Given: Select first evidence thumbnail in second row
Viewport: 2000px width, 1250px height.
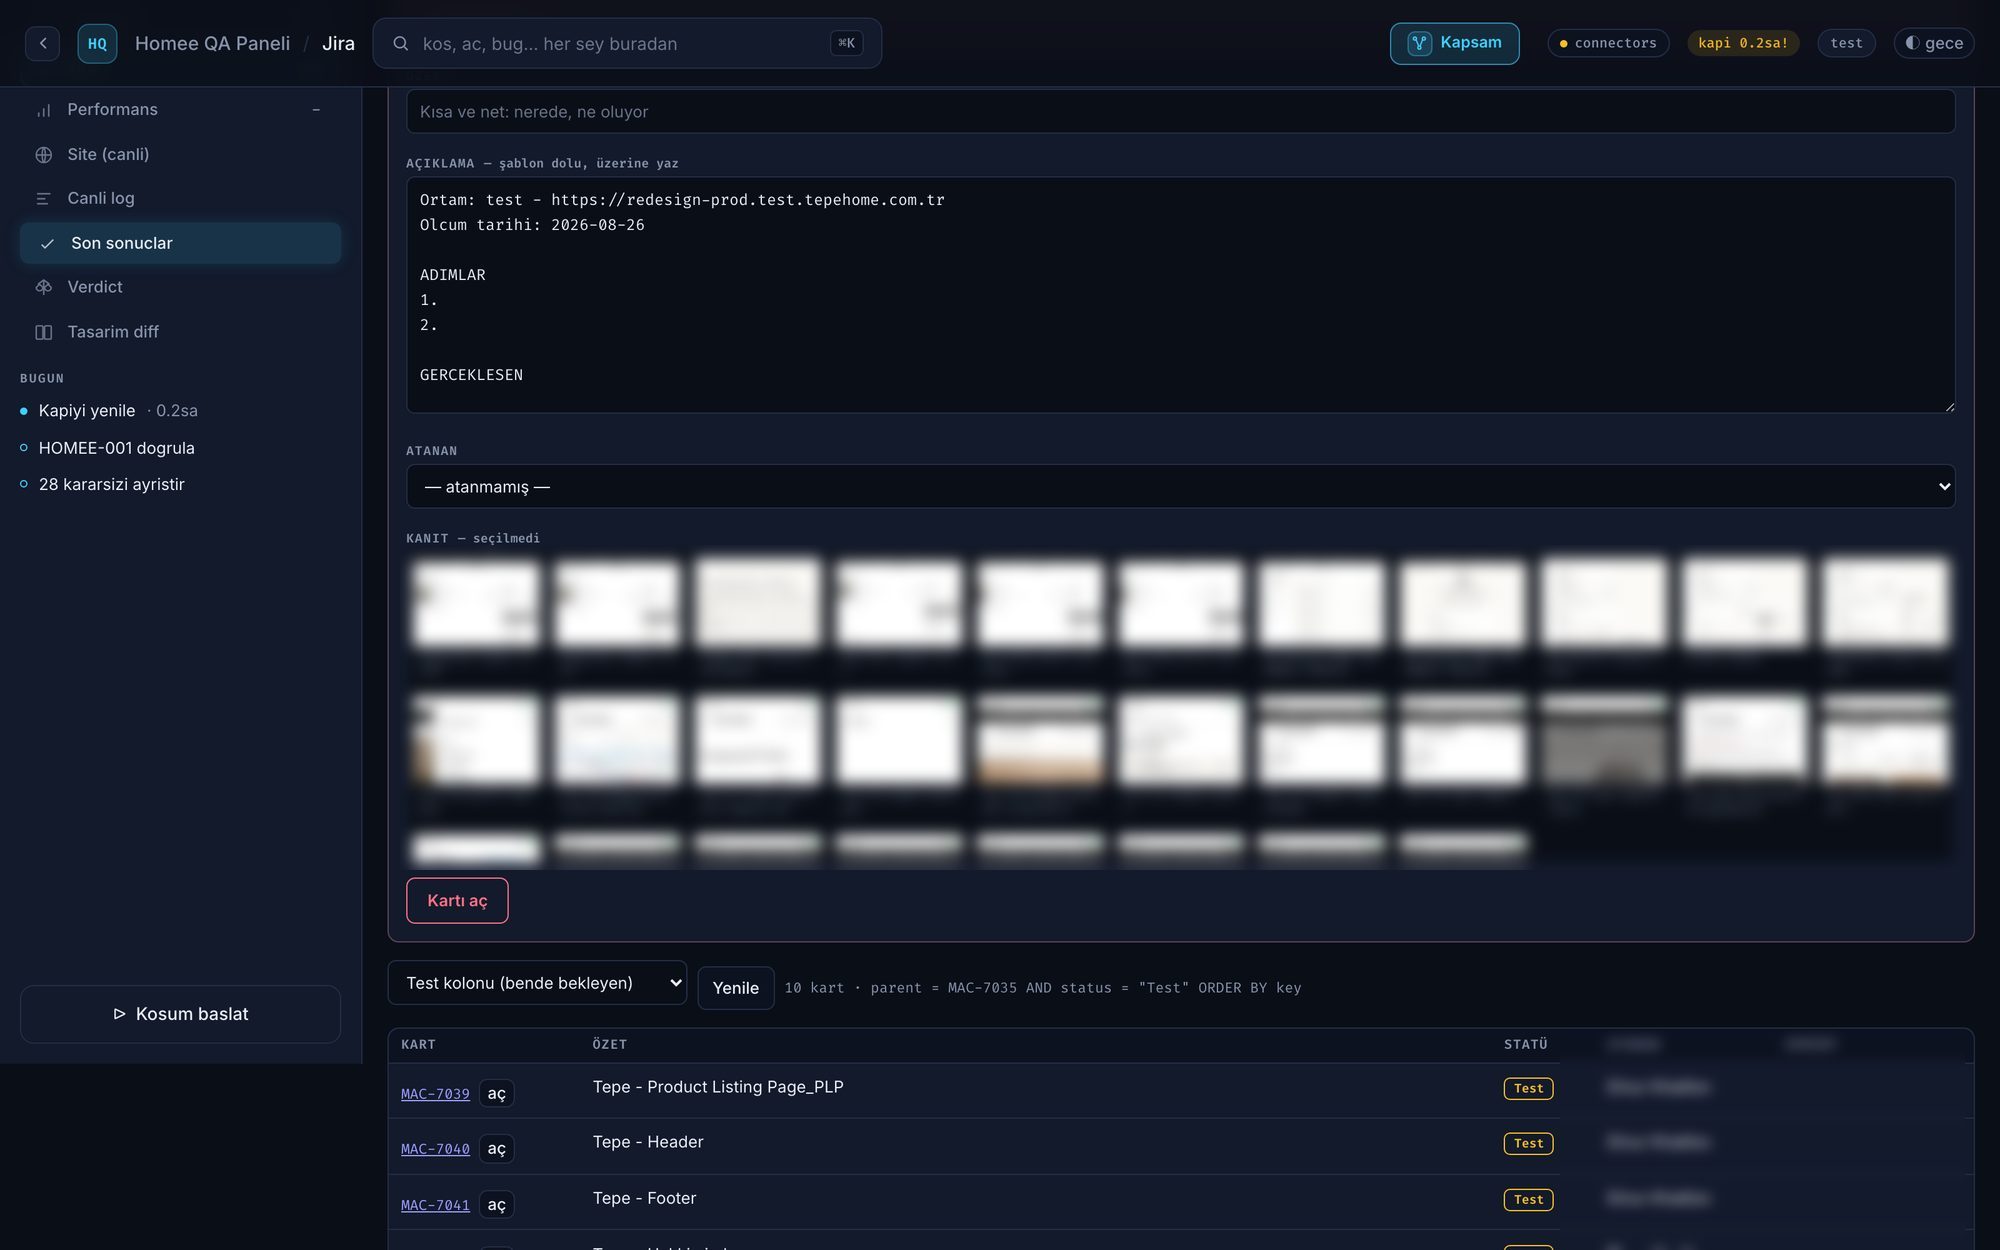Looking at the screenshot, I should pyautogui.click(x=475, y=741).
